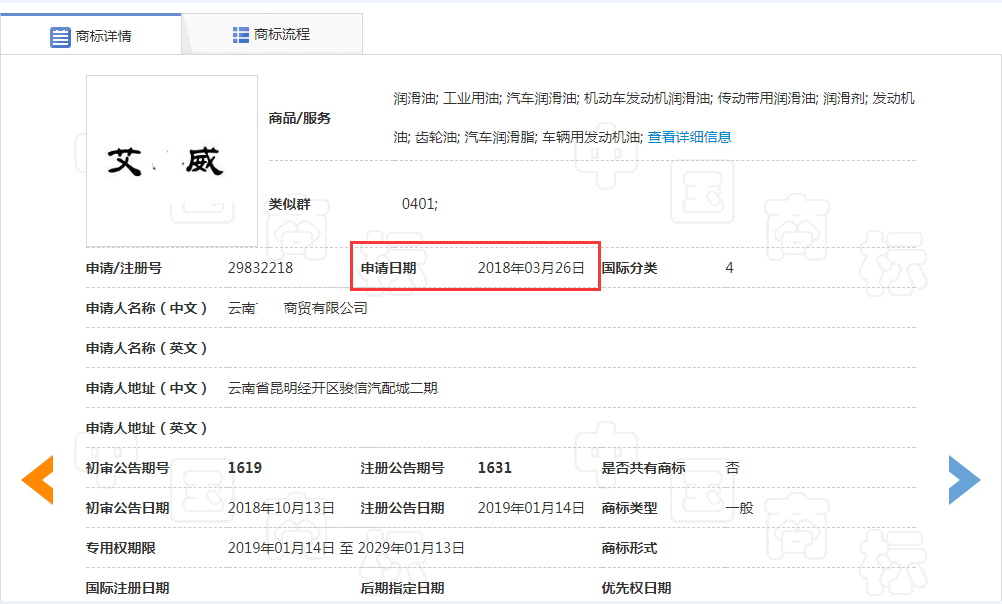Viewport: 1002px width, 604px height.
Task: Click the 优先权日期 label
Action: [636, 588]
